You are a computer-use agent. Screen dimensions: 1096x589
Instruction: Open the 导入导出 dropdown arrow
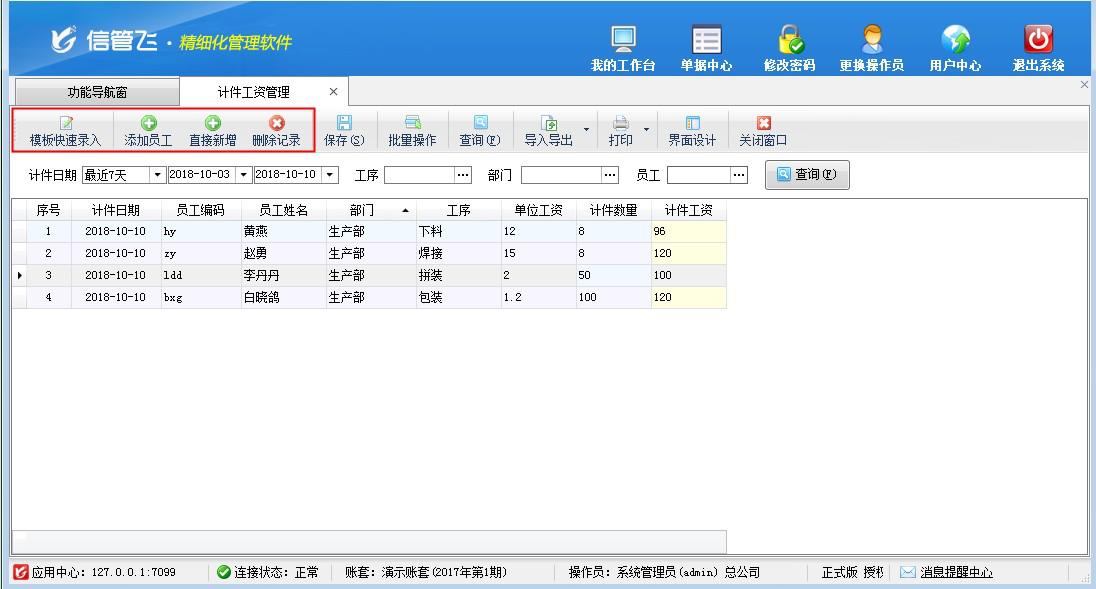586,130
